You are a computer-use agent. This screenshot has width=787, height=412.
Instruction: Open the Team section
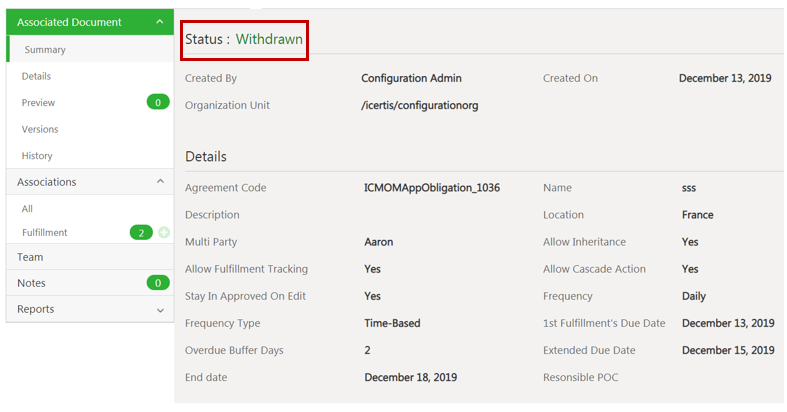pos(30,257)
